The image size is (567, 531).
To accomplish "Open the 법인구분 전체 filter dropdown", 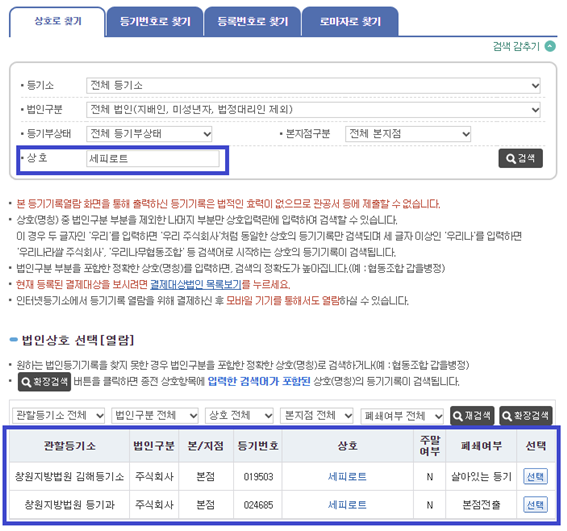I will click(155, 416).
